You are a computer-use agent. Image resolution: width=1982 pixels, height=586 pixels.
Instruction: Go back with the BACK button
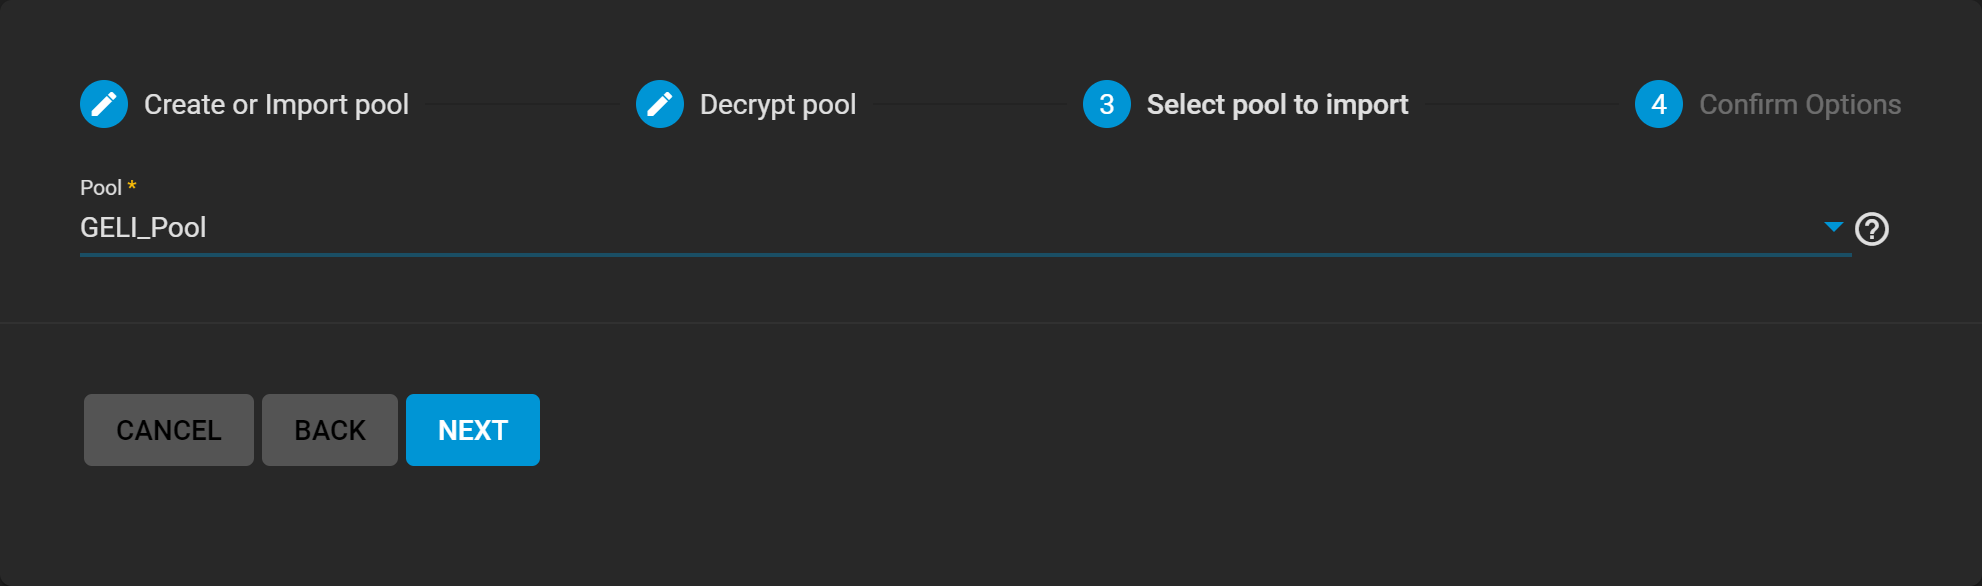pyautogui.click(x=330, y=430)
